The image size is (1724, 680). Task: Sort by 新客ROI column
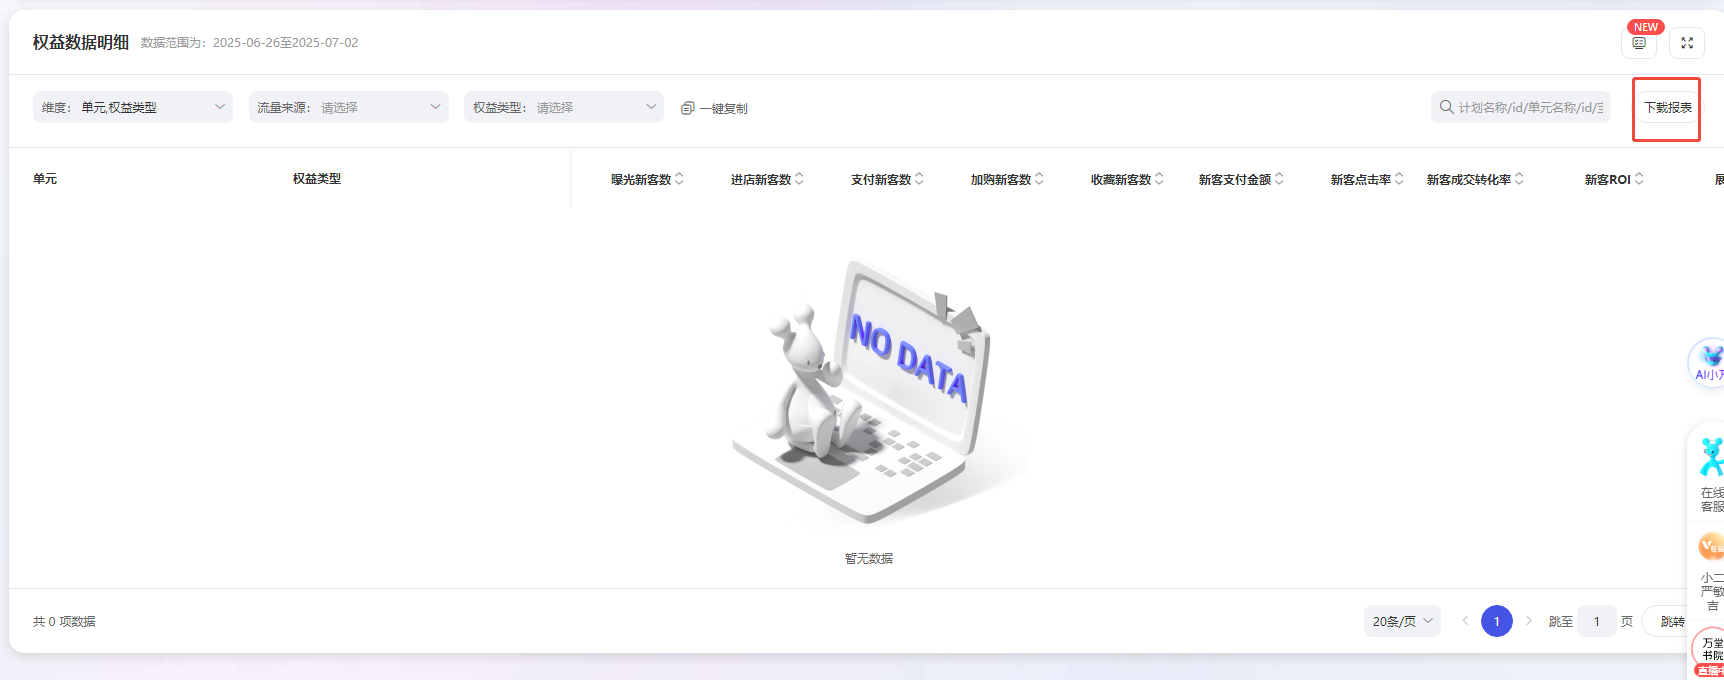click(1640, 179)
